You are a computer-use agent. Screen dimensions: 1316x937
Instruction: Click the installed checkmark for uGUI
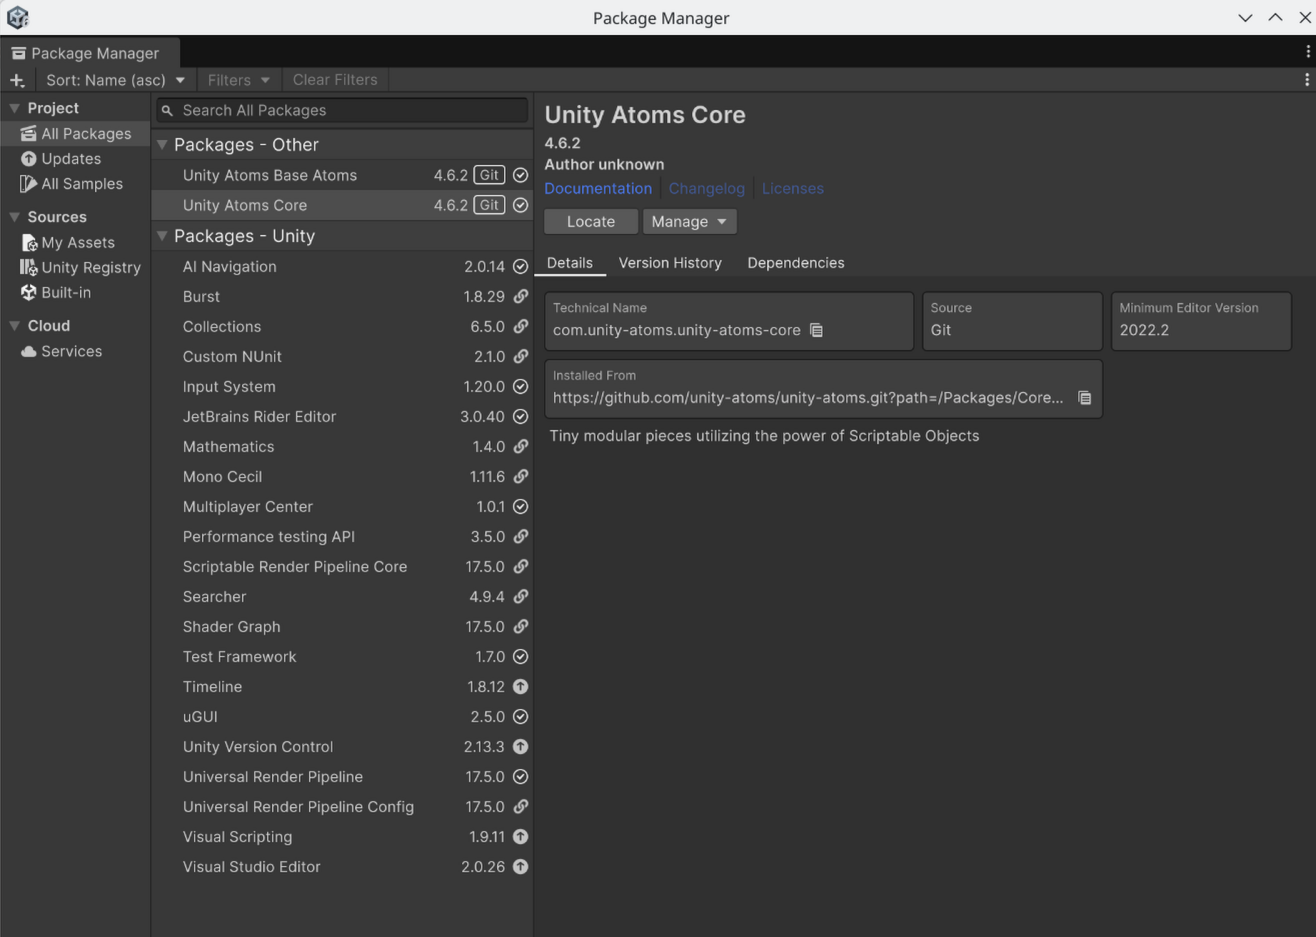(520, 717)
